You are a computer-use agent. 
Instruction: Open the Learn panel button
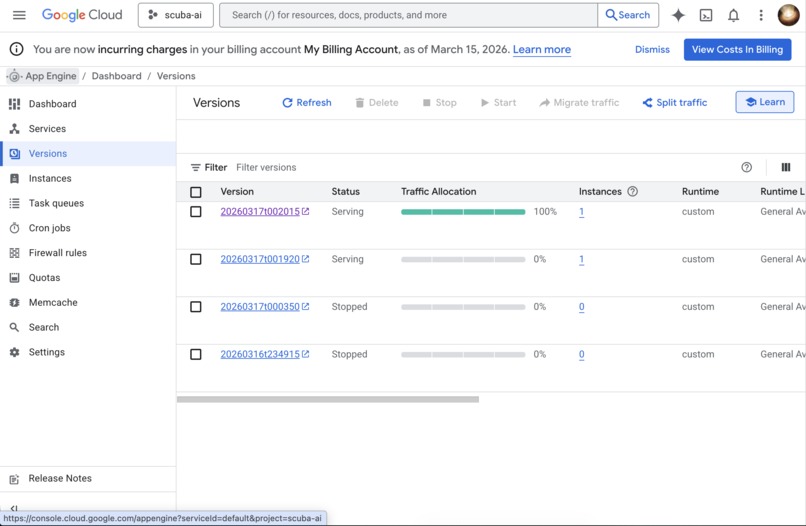tap(764, 102)
